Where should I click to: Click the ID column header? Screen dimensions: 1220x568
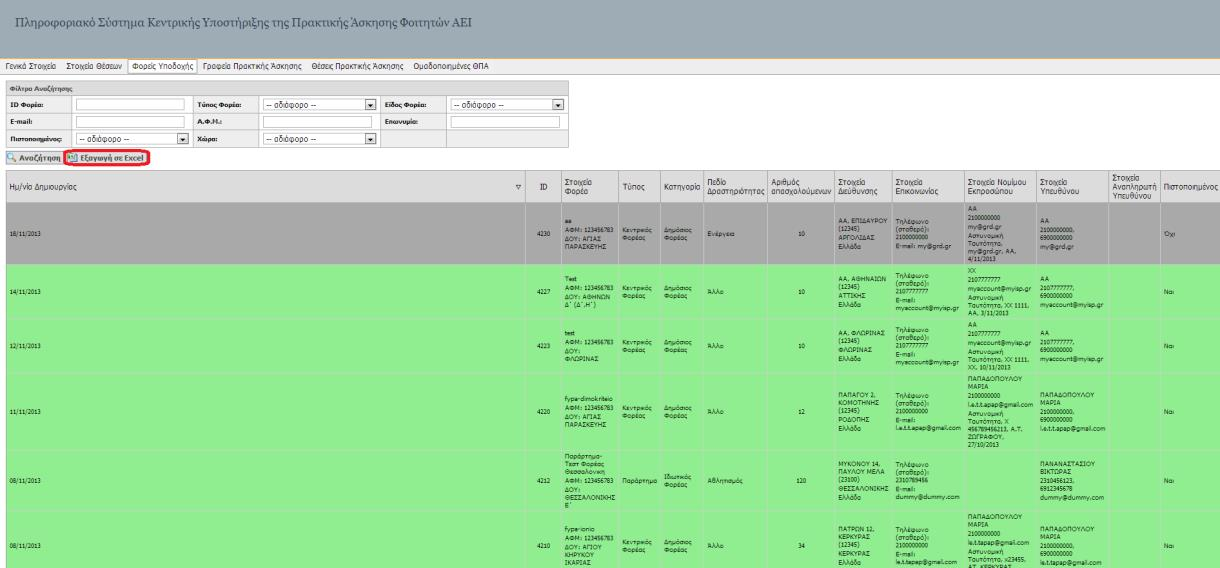pyautogui.click(x=544, y=187)
